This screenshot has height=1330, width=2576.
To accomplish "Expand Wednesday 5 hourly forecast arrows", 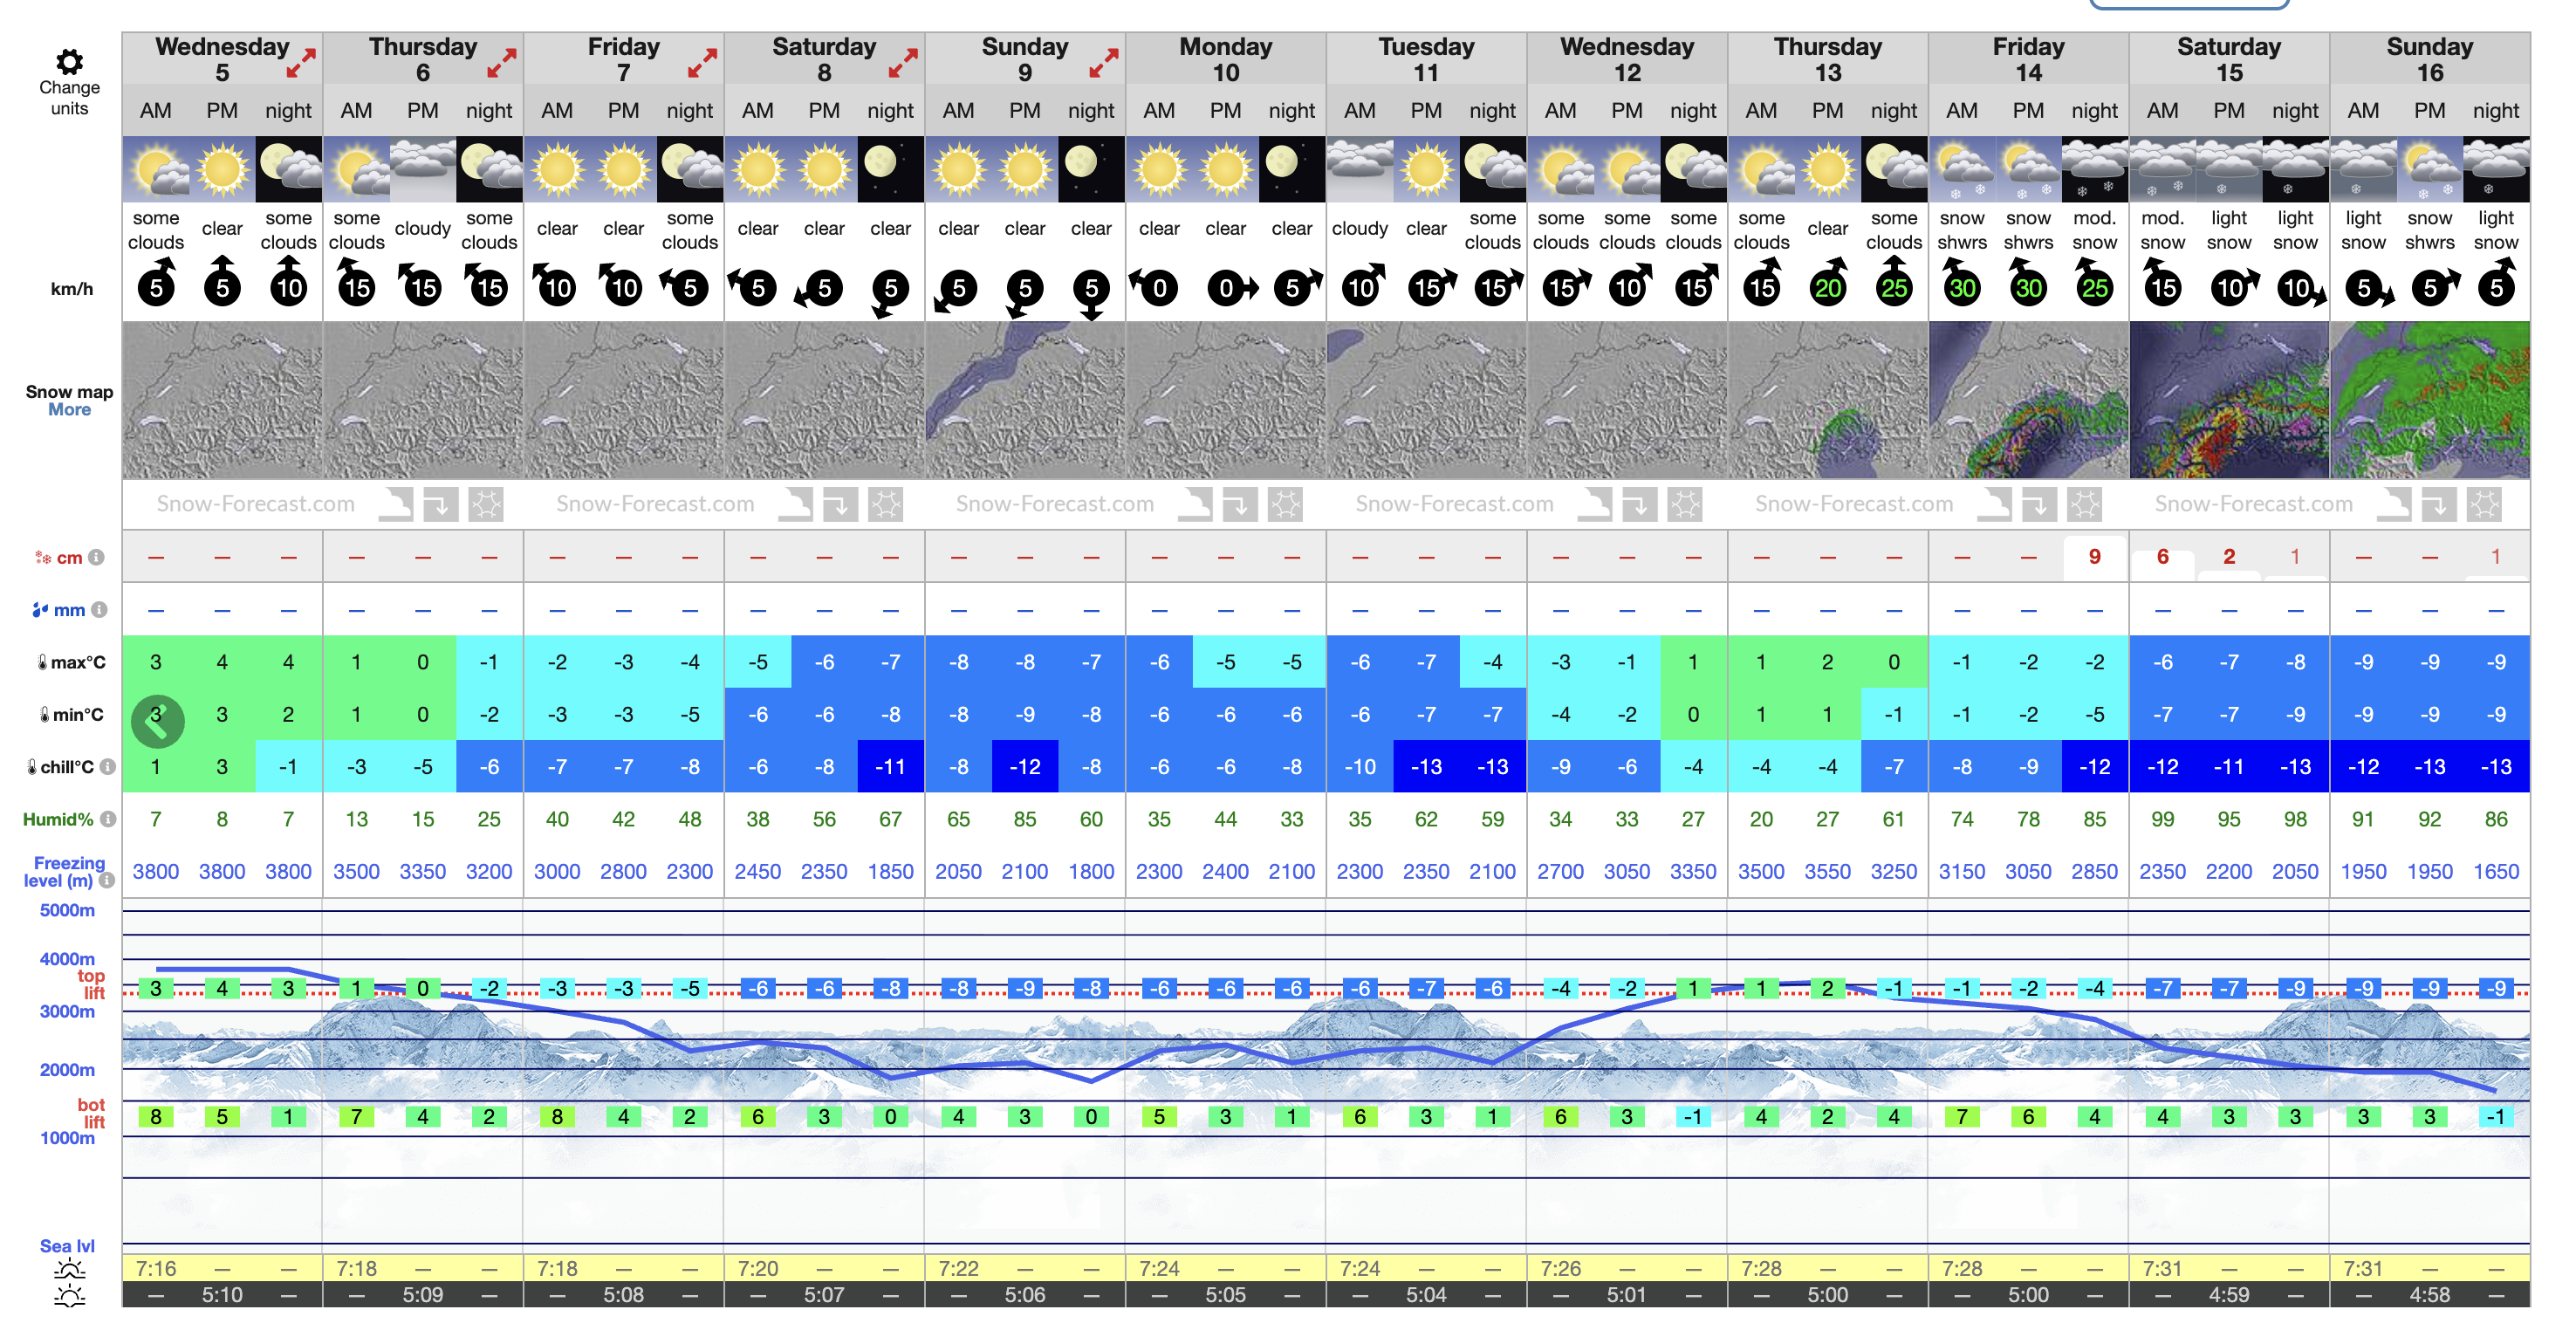I will 300,63.
